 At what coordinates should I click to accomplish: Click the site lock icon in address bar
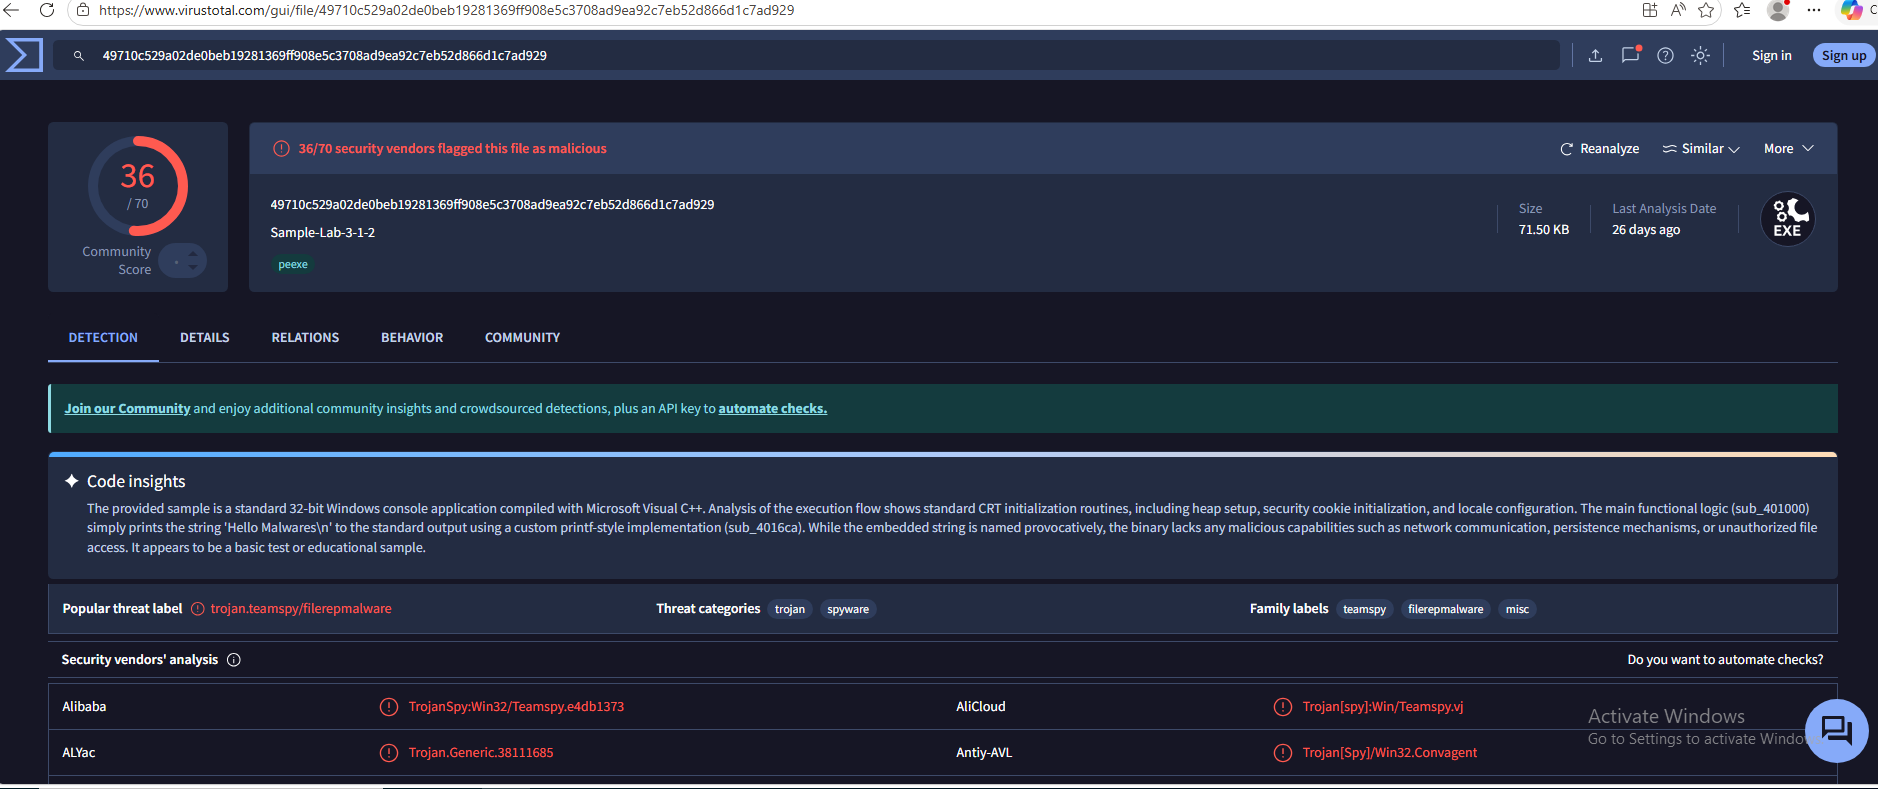tap(83, 10)
